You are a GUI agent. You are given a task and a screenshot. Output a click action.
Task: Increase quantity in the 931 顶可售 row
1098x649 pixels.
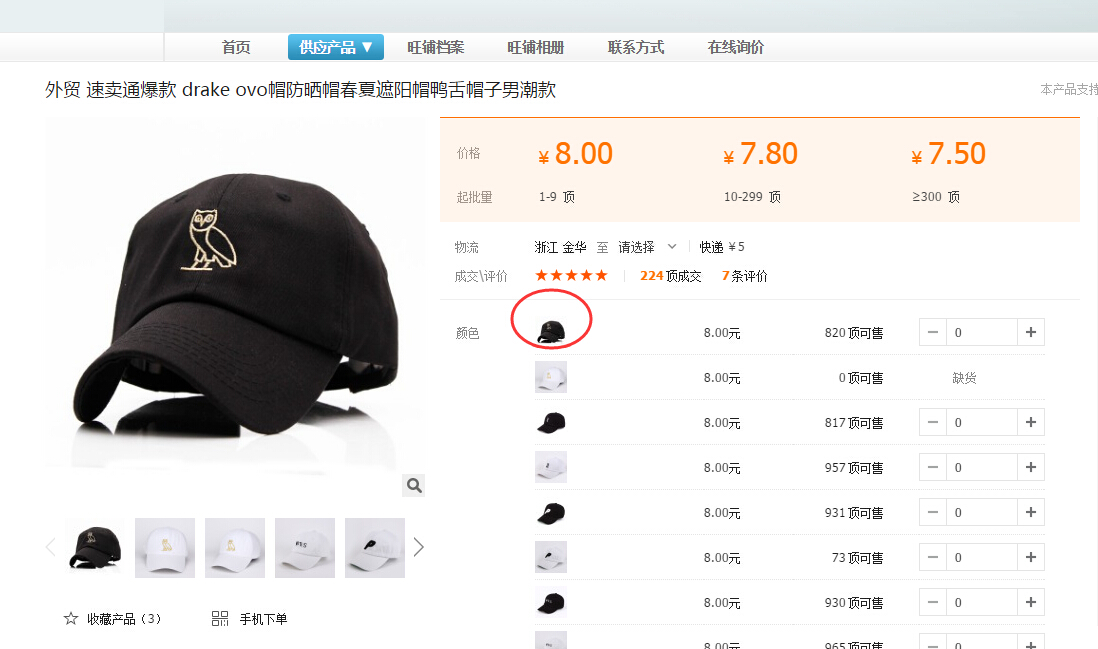click(x=1031, y=512)
